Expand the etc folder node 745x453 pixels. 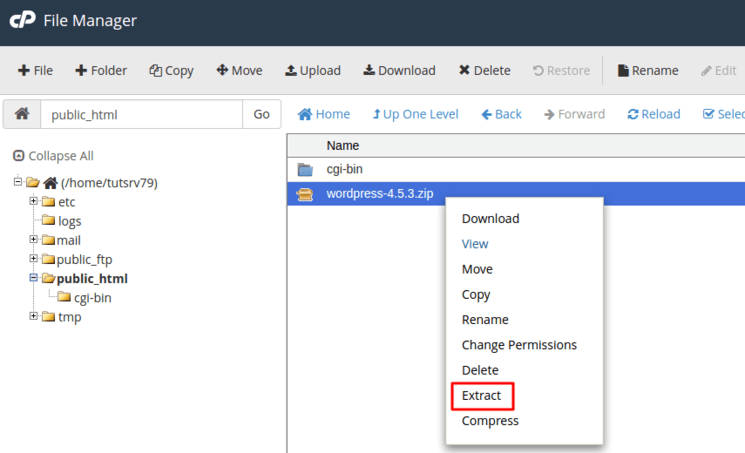coord(34,202)
